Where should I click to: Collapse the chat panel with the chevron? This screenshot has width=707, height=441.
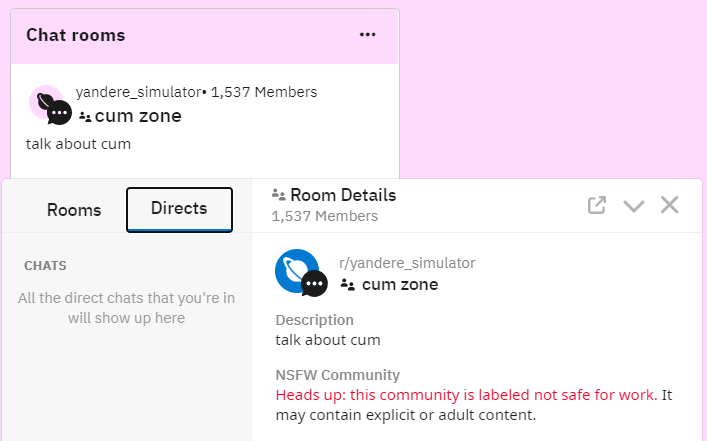coord(634,206)
